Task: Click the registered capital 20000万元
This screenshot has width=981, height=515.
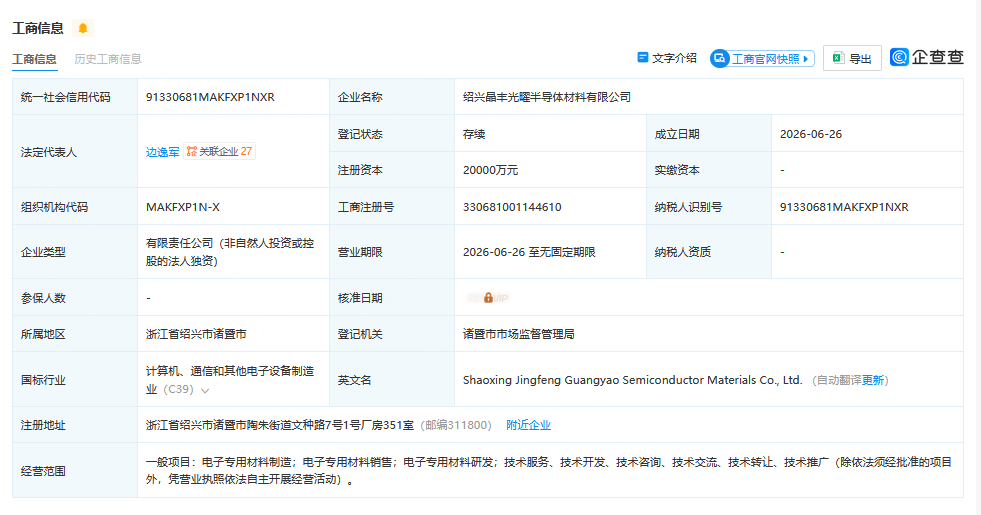Action: (490, 170)
